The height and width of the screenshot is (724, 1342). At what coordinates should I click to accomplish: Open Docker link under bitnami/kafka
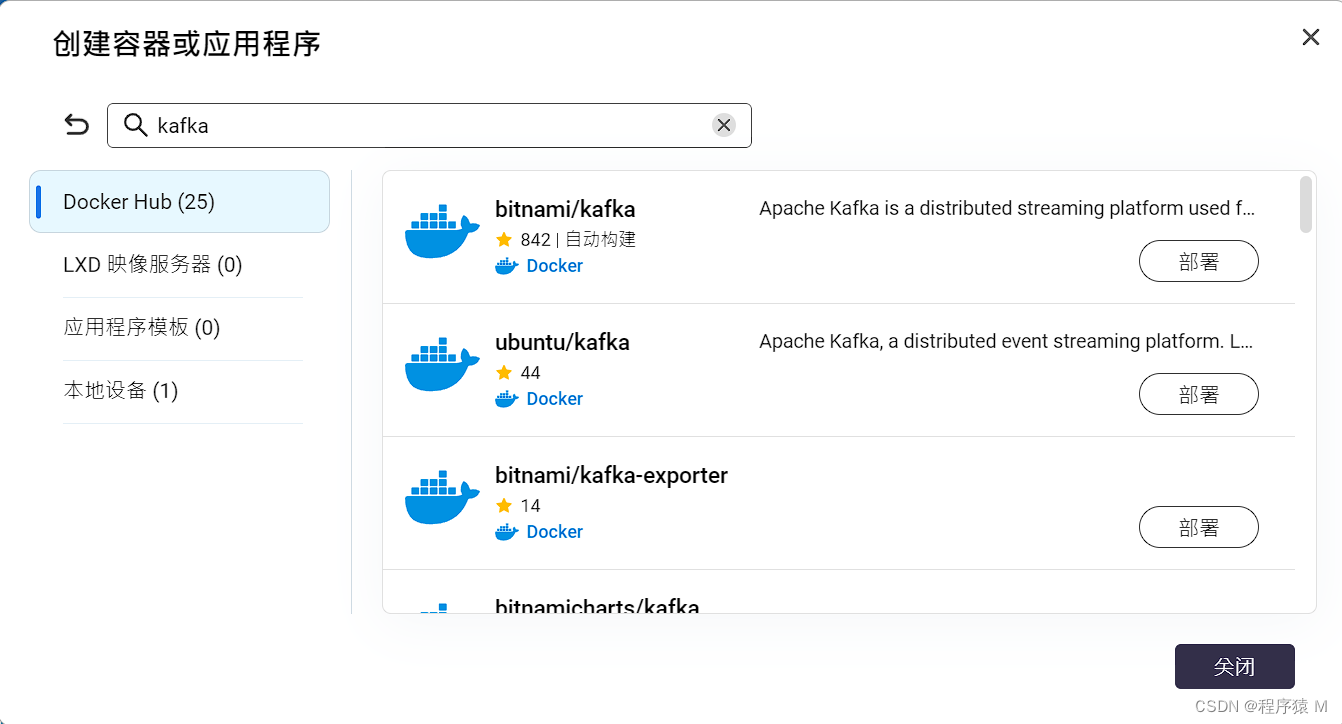coord(555,266)
